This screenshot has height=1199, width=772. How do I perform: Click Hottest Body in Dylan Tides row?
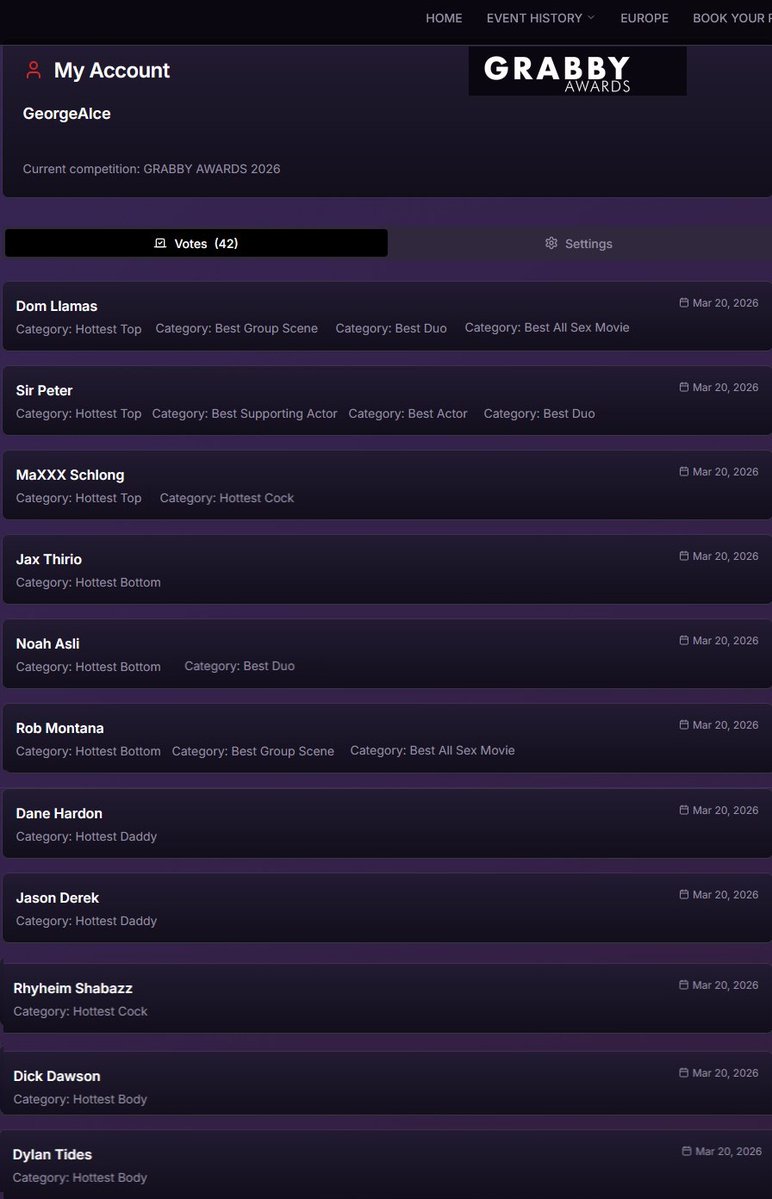pos(80,1178)
